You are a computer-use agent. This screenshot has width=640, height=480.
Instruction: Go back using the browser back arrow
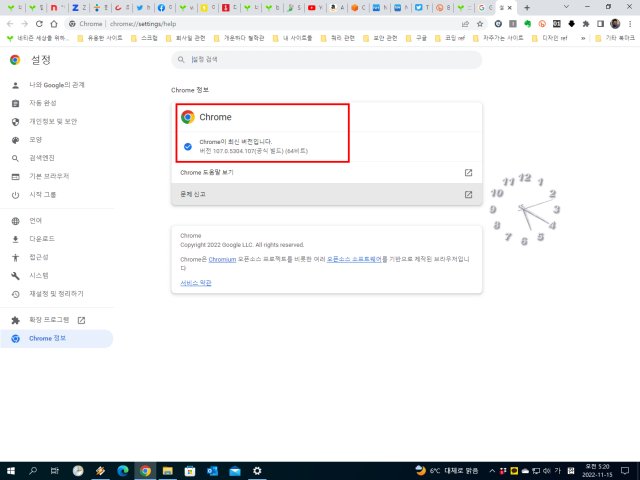click(10, 24)
